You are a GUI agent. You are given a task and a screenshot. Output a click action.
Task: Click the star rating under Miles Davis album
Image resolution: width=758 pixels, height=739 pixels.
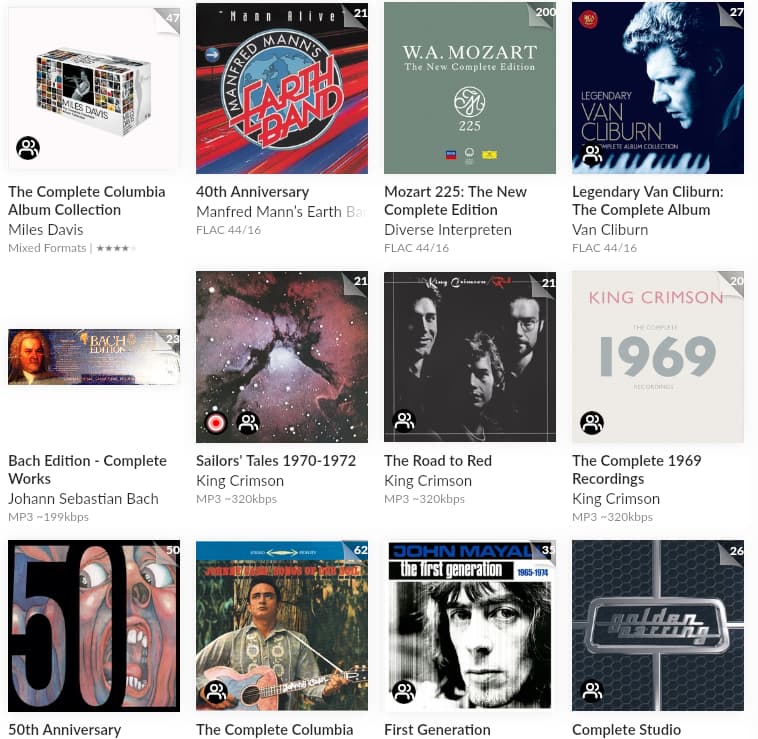pyautogui.click(x=116, y=248)
